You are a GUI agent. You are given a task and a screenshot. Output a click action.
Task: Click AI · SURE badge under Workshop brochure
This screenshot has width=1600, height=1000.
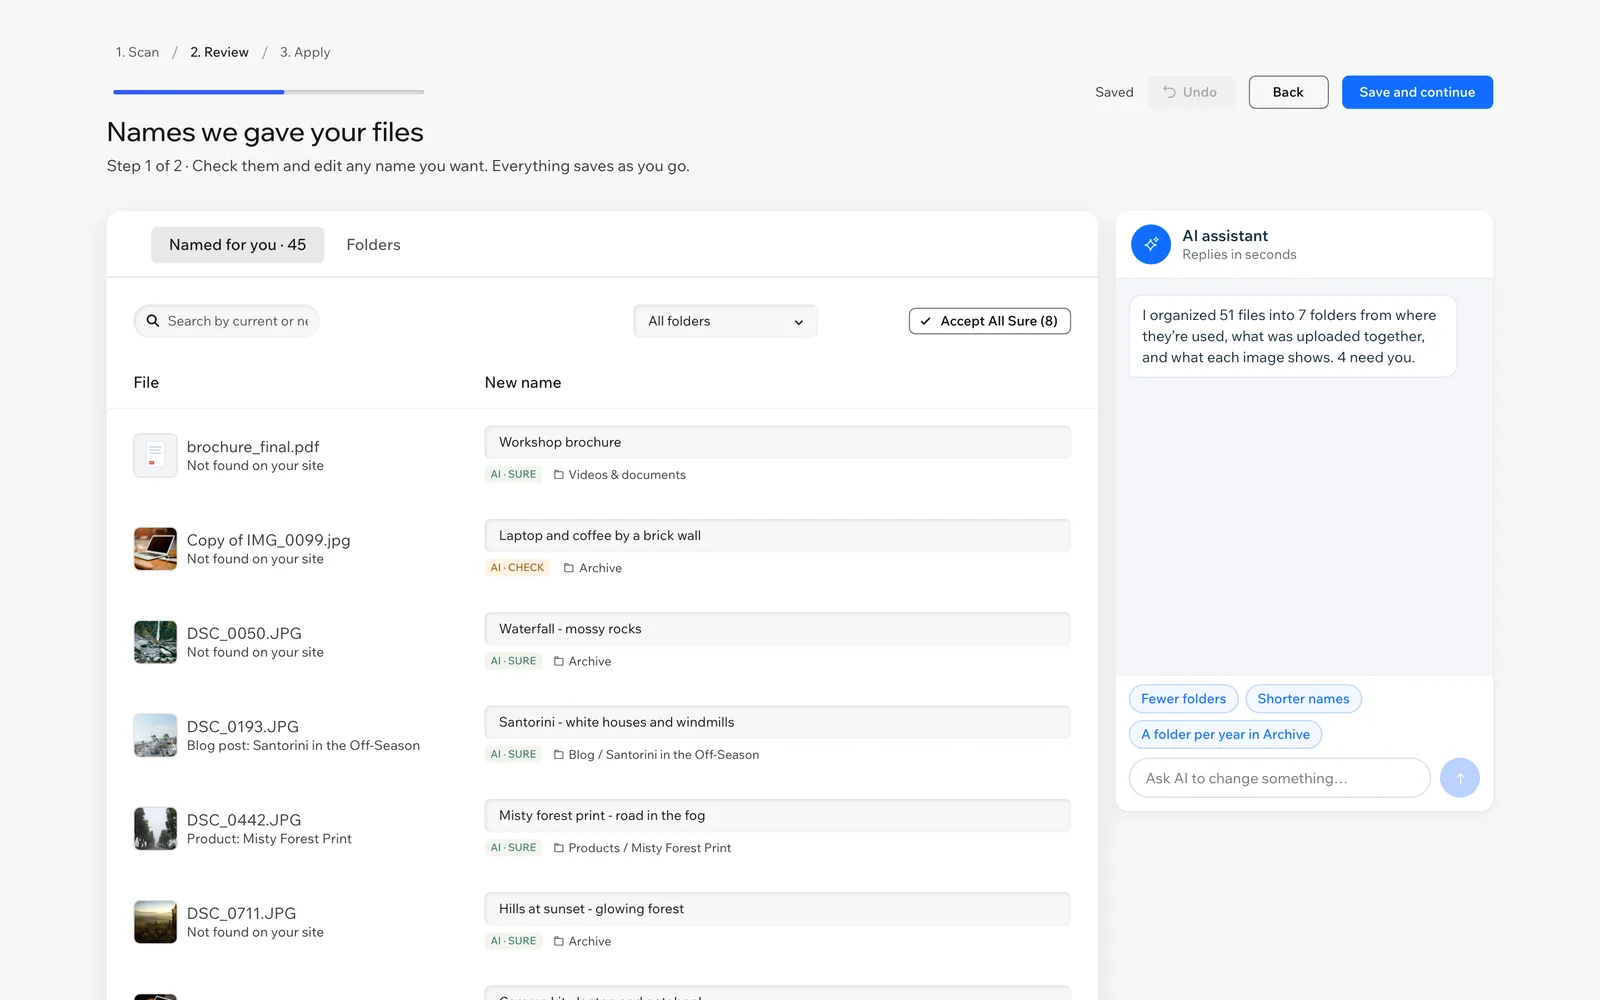pyautogui.click(x=513, y=475)
